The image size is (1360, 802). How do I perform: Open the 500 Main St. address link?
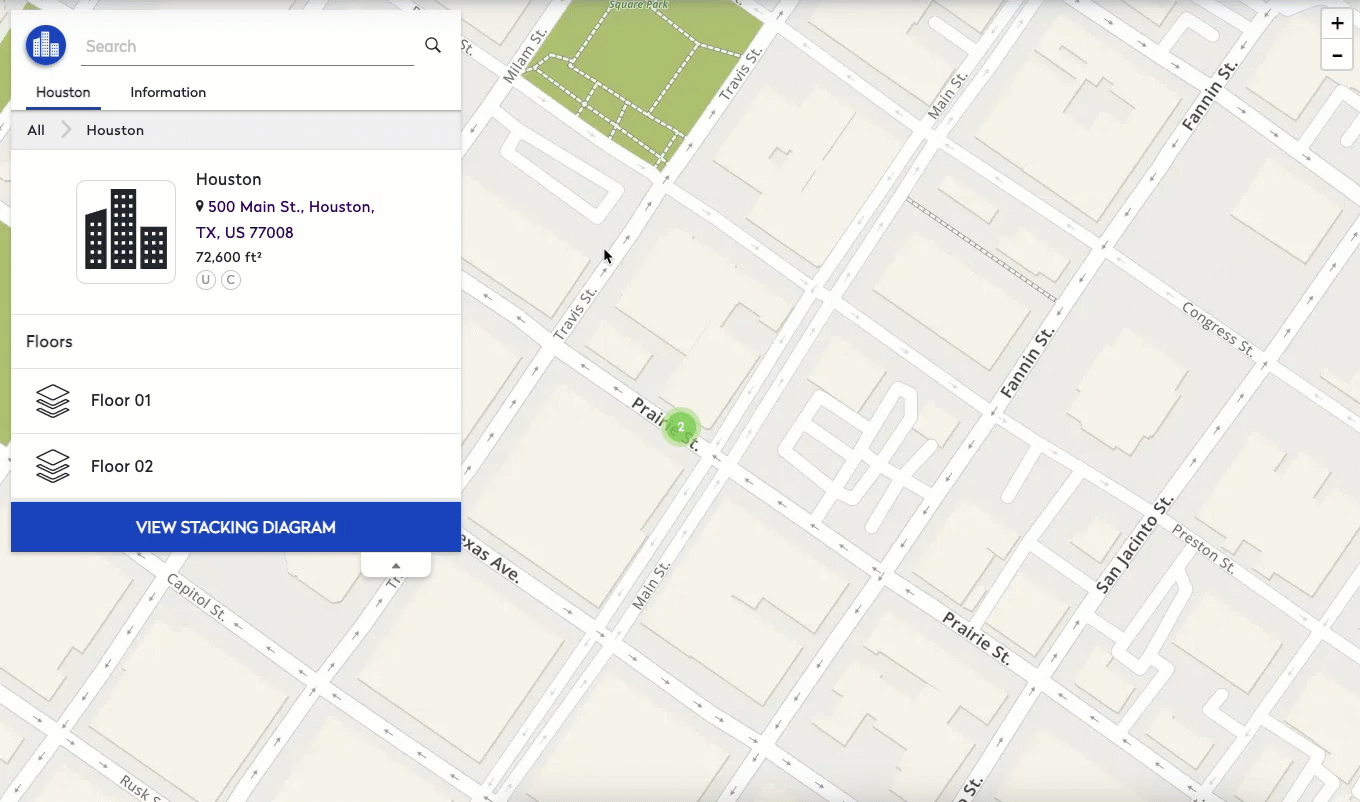pos(290,207)
